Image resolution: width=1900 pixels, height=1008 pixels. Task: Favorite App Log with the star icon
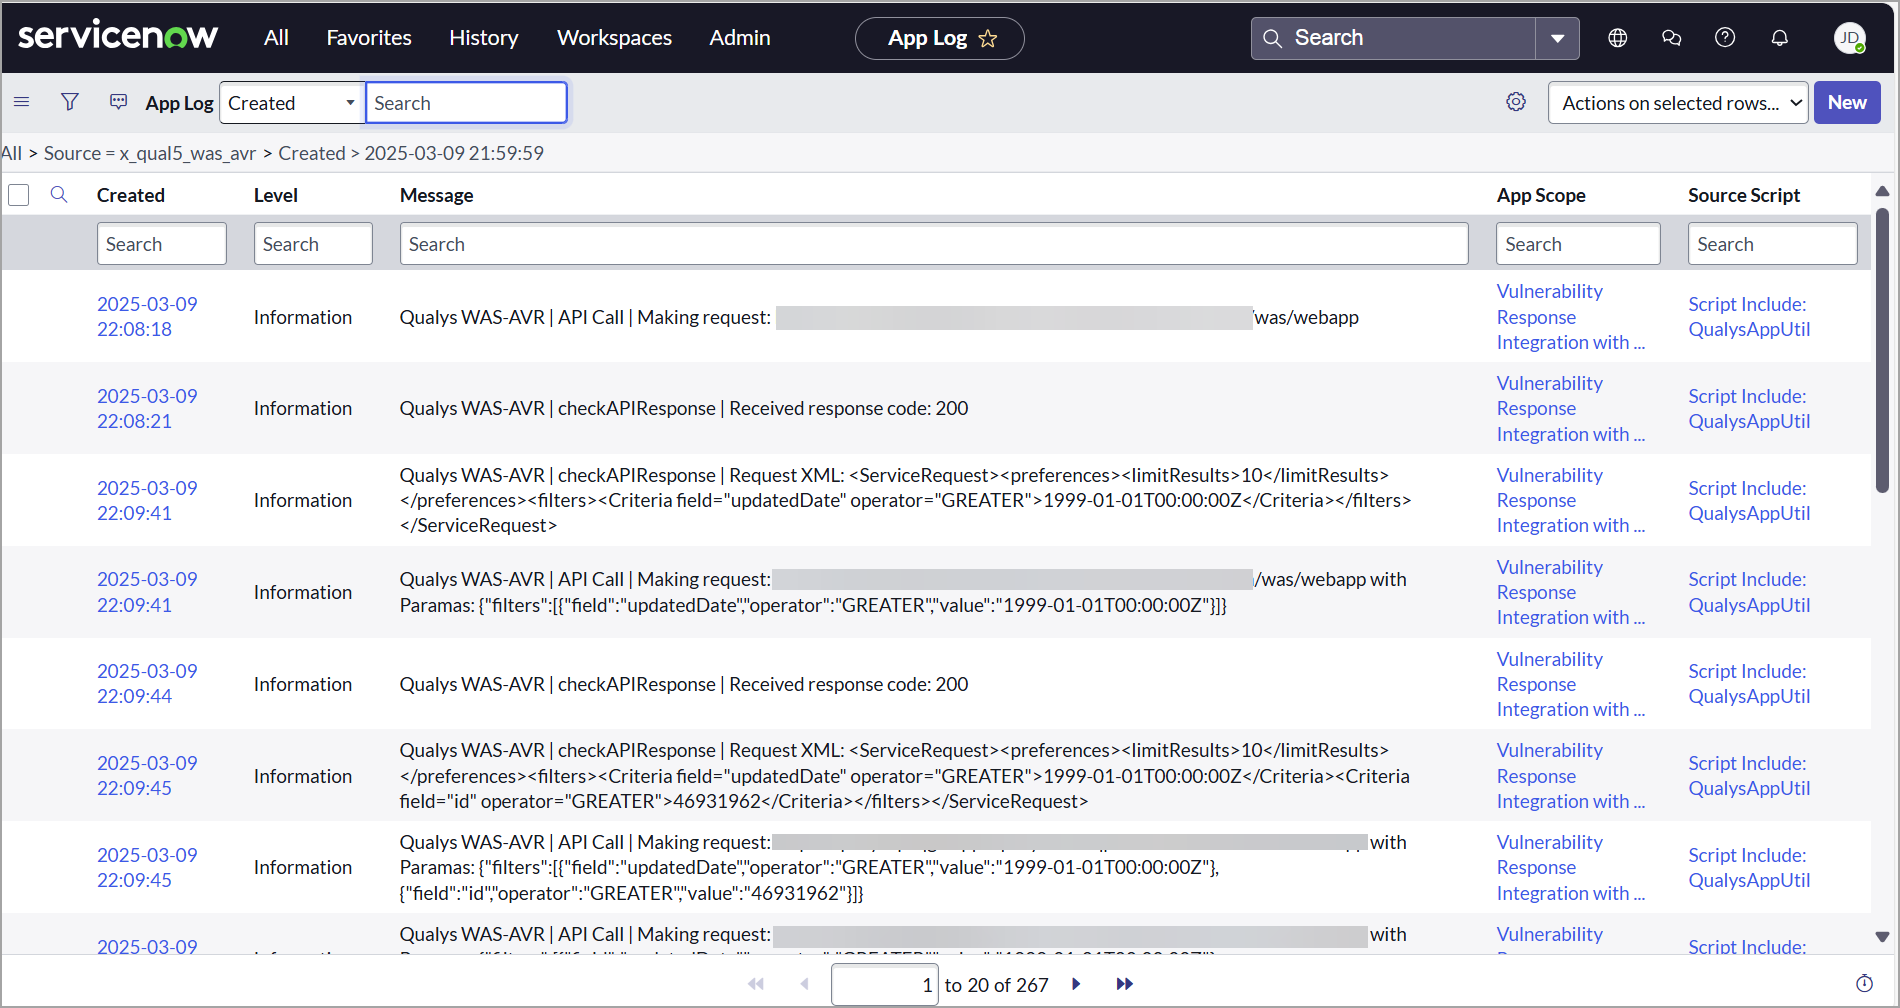point(988,39)
